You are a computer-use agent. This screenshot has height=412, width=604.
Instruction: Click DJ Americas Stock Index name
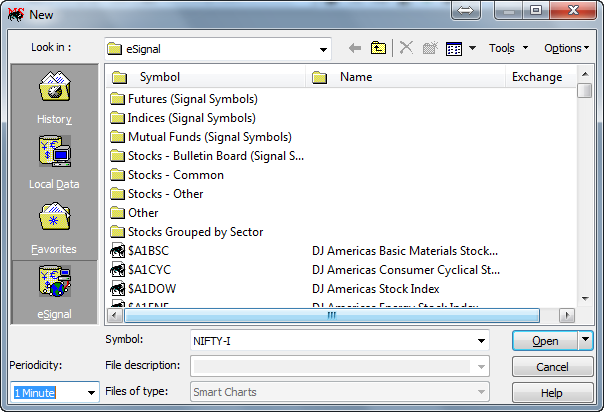pos(376,289)
